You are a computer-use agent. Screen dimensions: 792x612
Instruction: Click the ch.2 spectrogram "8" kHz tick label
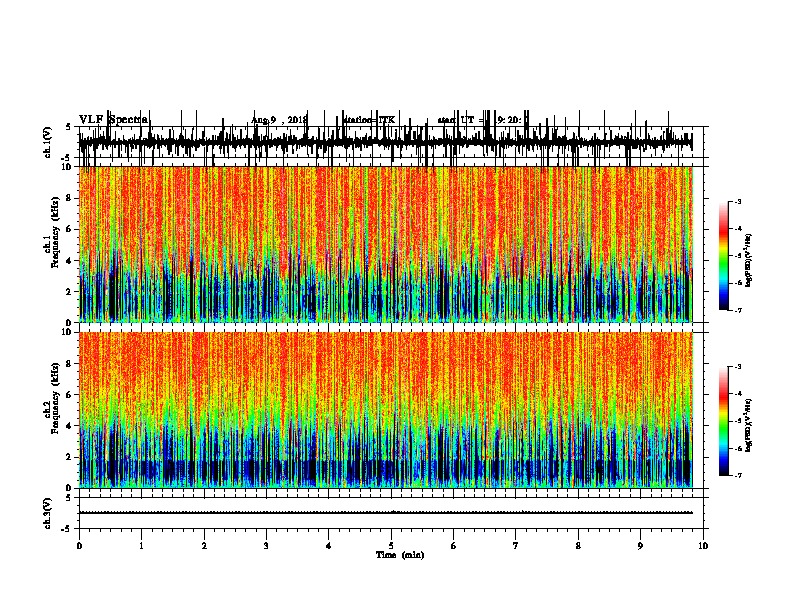[x=69, y=364]
